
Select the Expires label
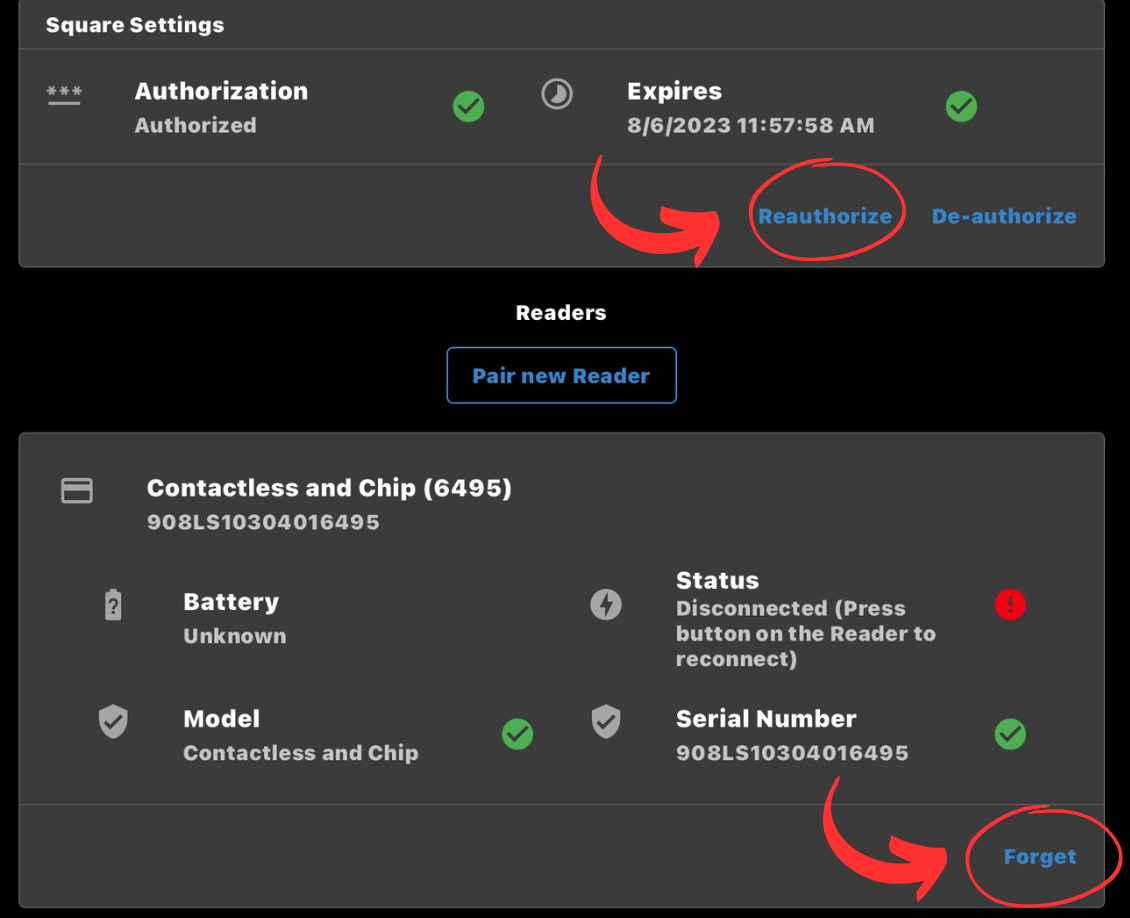click(675, 92)
